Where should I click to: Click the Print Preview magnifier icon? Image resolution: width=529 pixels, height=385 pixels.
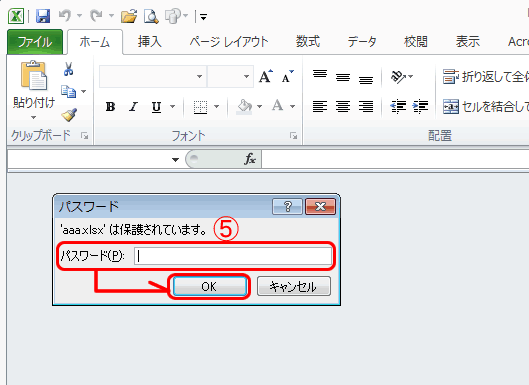151,16
